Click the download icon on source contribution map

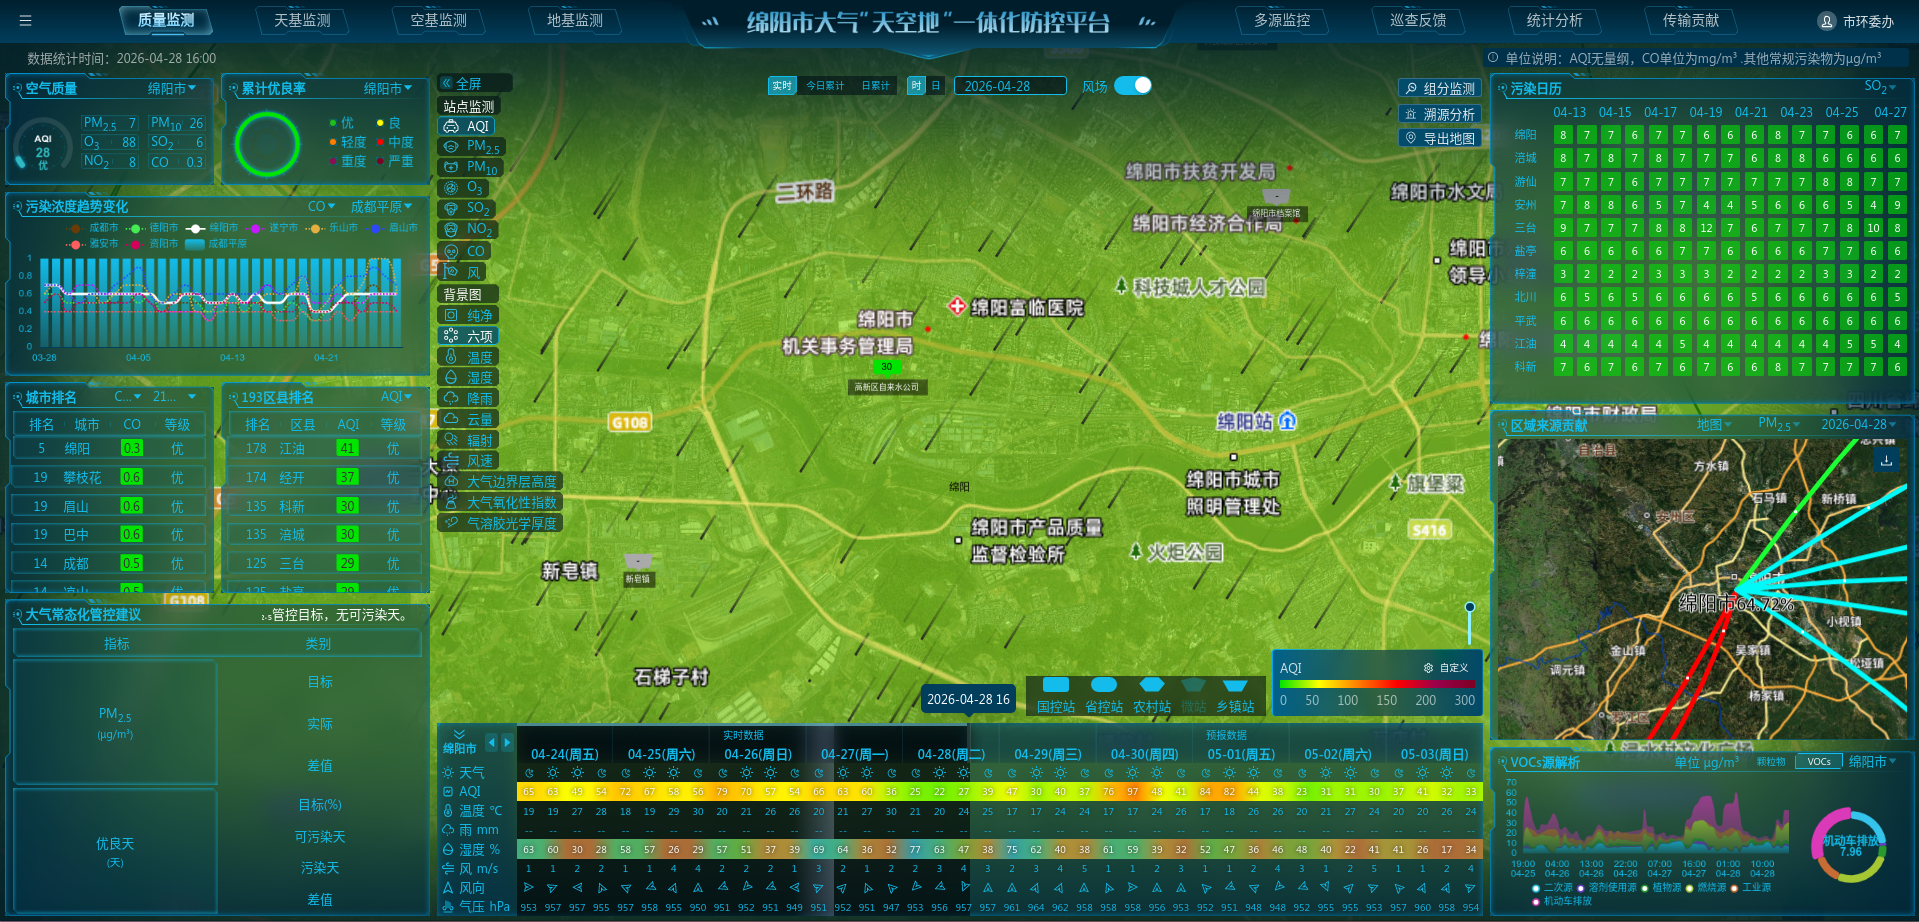coord(1886,460)
